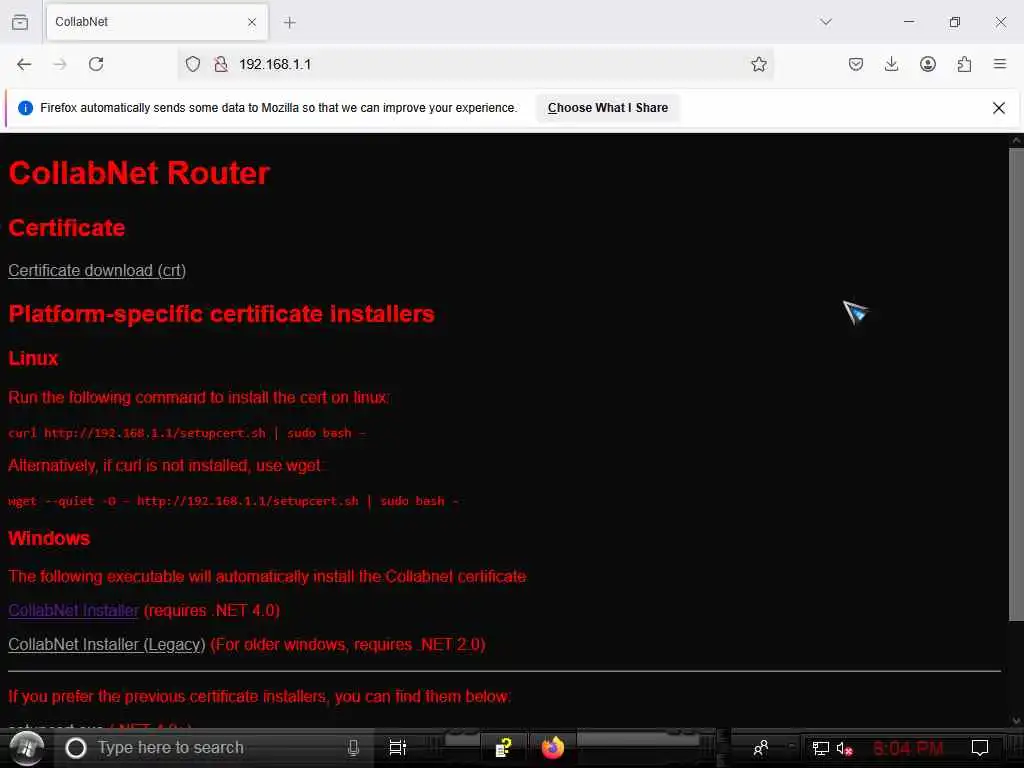Bookmark this page with the star
Screen dimensions: 1024x768
pos(758,64)
